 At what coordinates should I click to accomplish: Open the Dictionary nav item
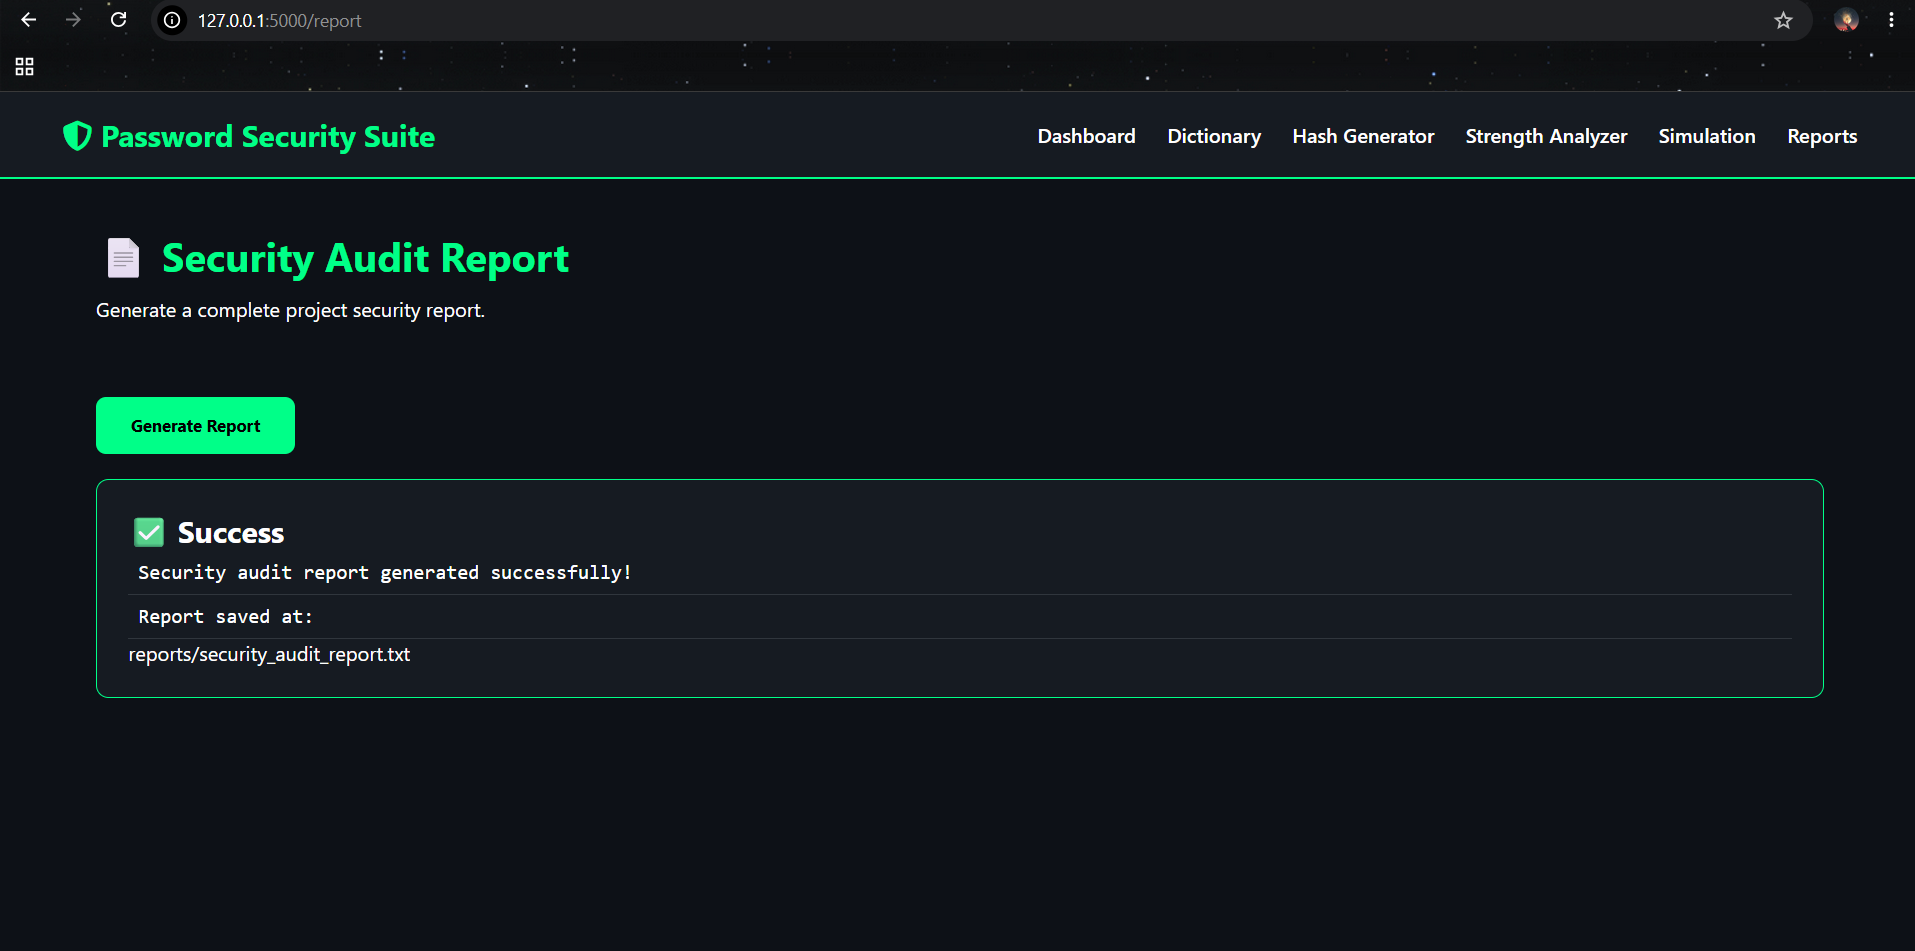pyautogui.click(x=1214, y=136)
